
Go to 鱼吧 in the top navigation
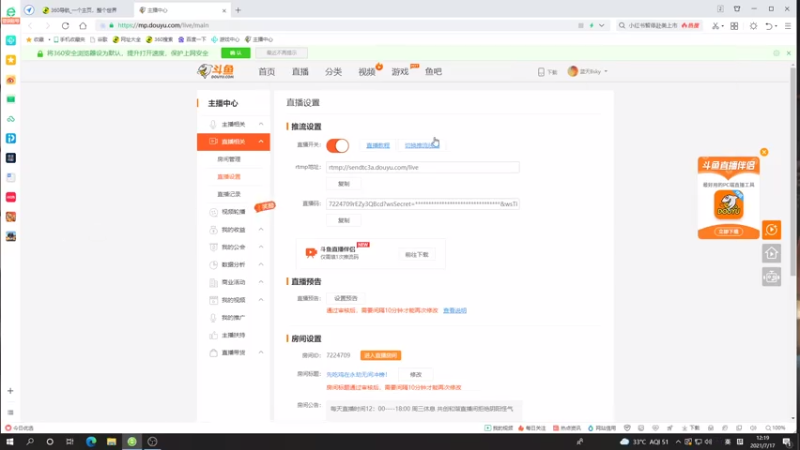coord(433,72)
